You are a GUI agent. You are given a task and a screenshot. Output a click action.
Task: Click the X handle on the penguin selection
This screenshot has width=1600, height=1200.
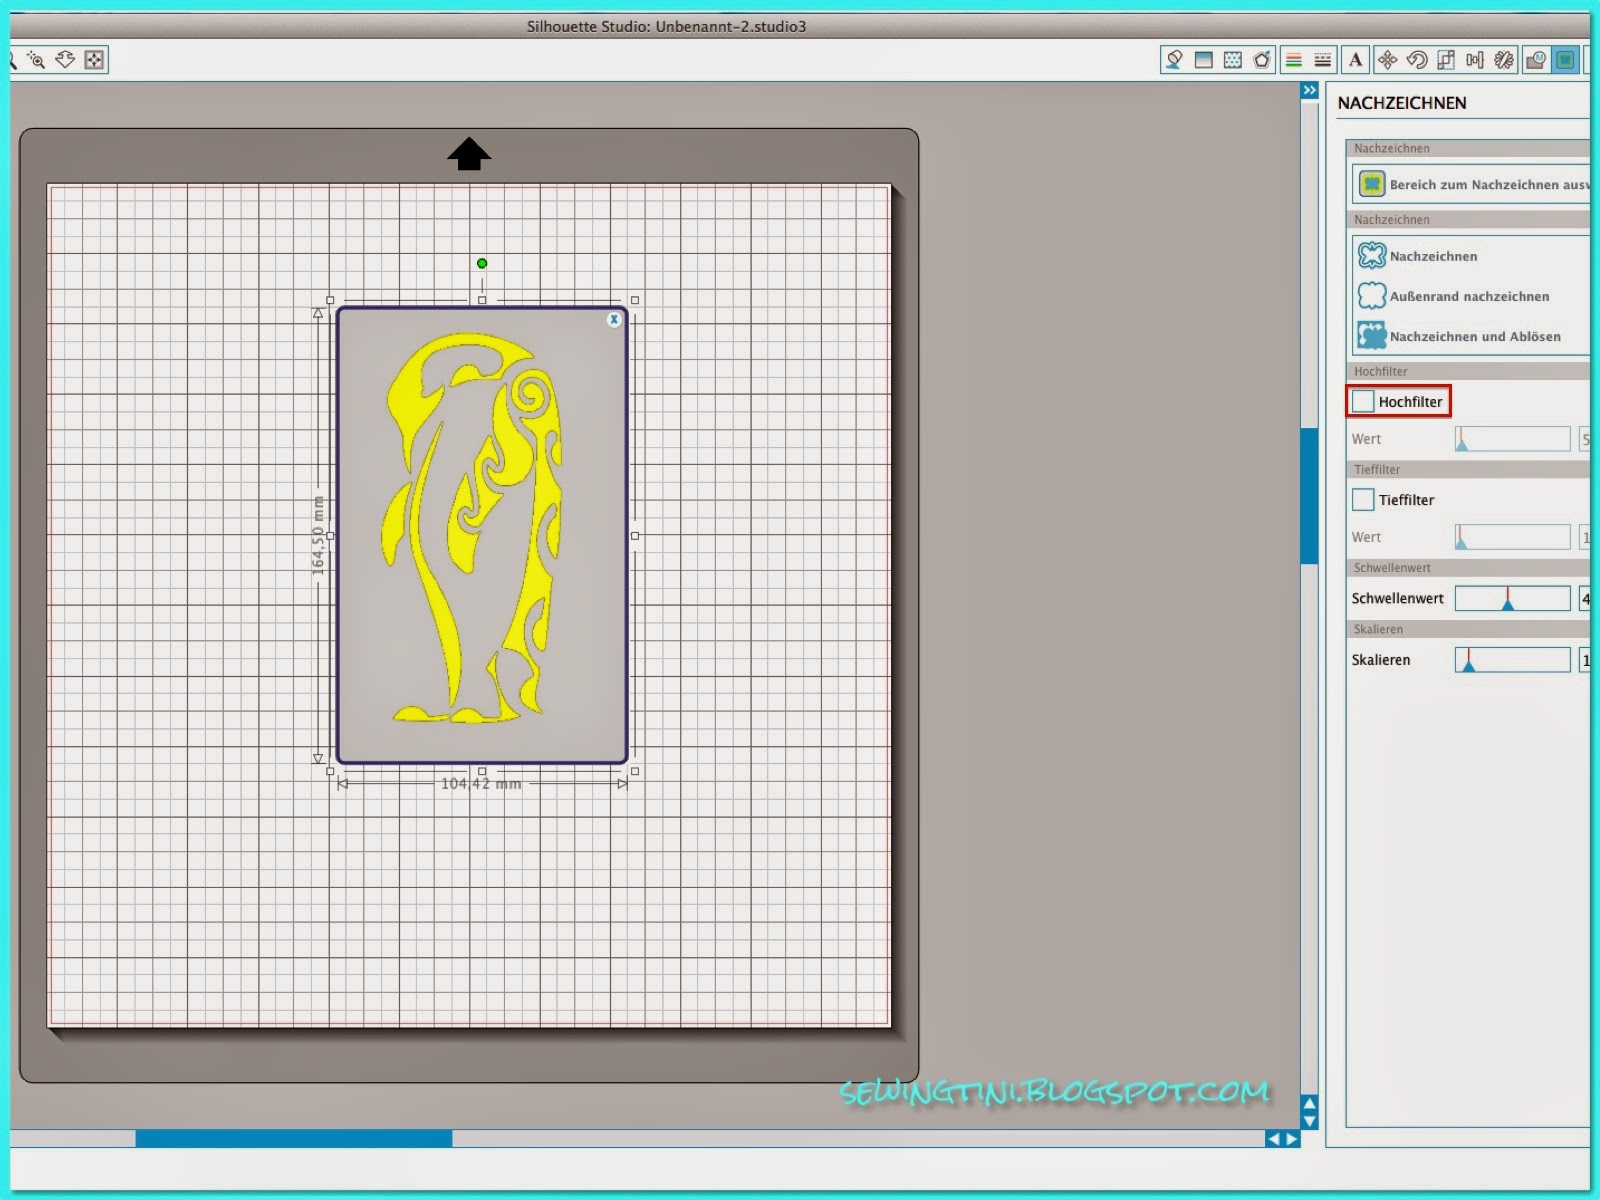614,319
